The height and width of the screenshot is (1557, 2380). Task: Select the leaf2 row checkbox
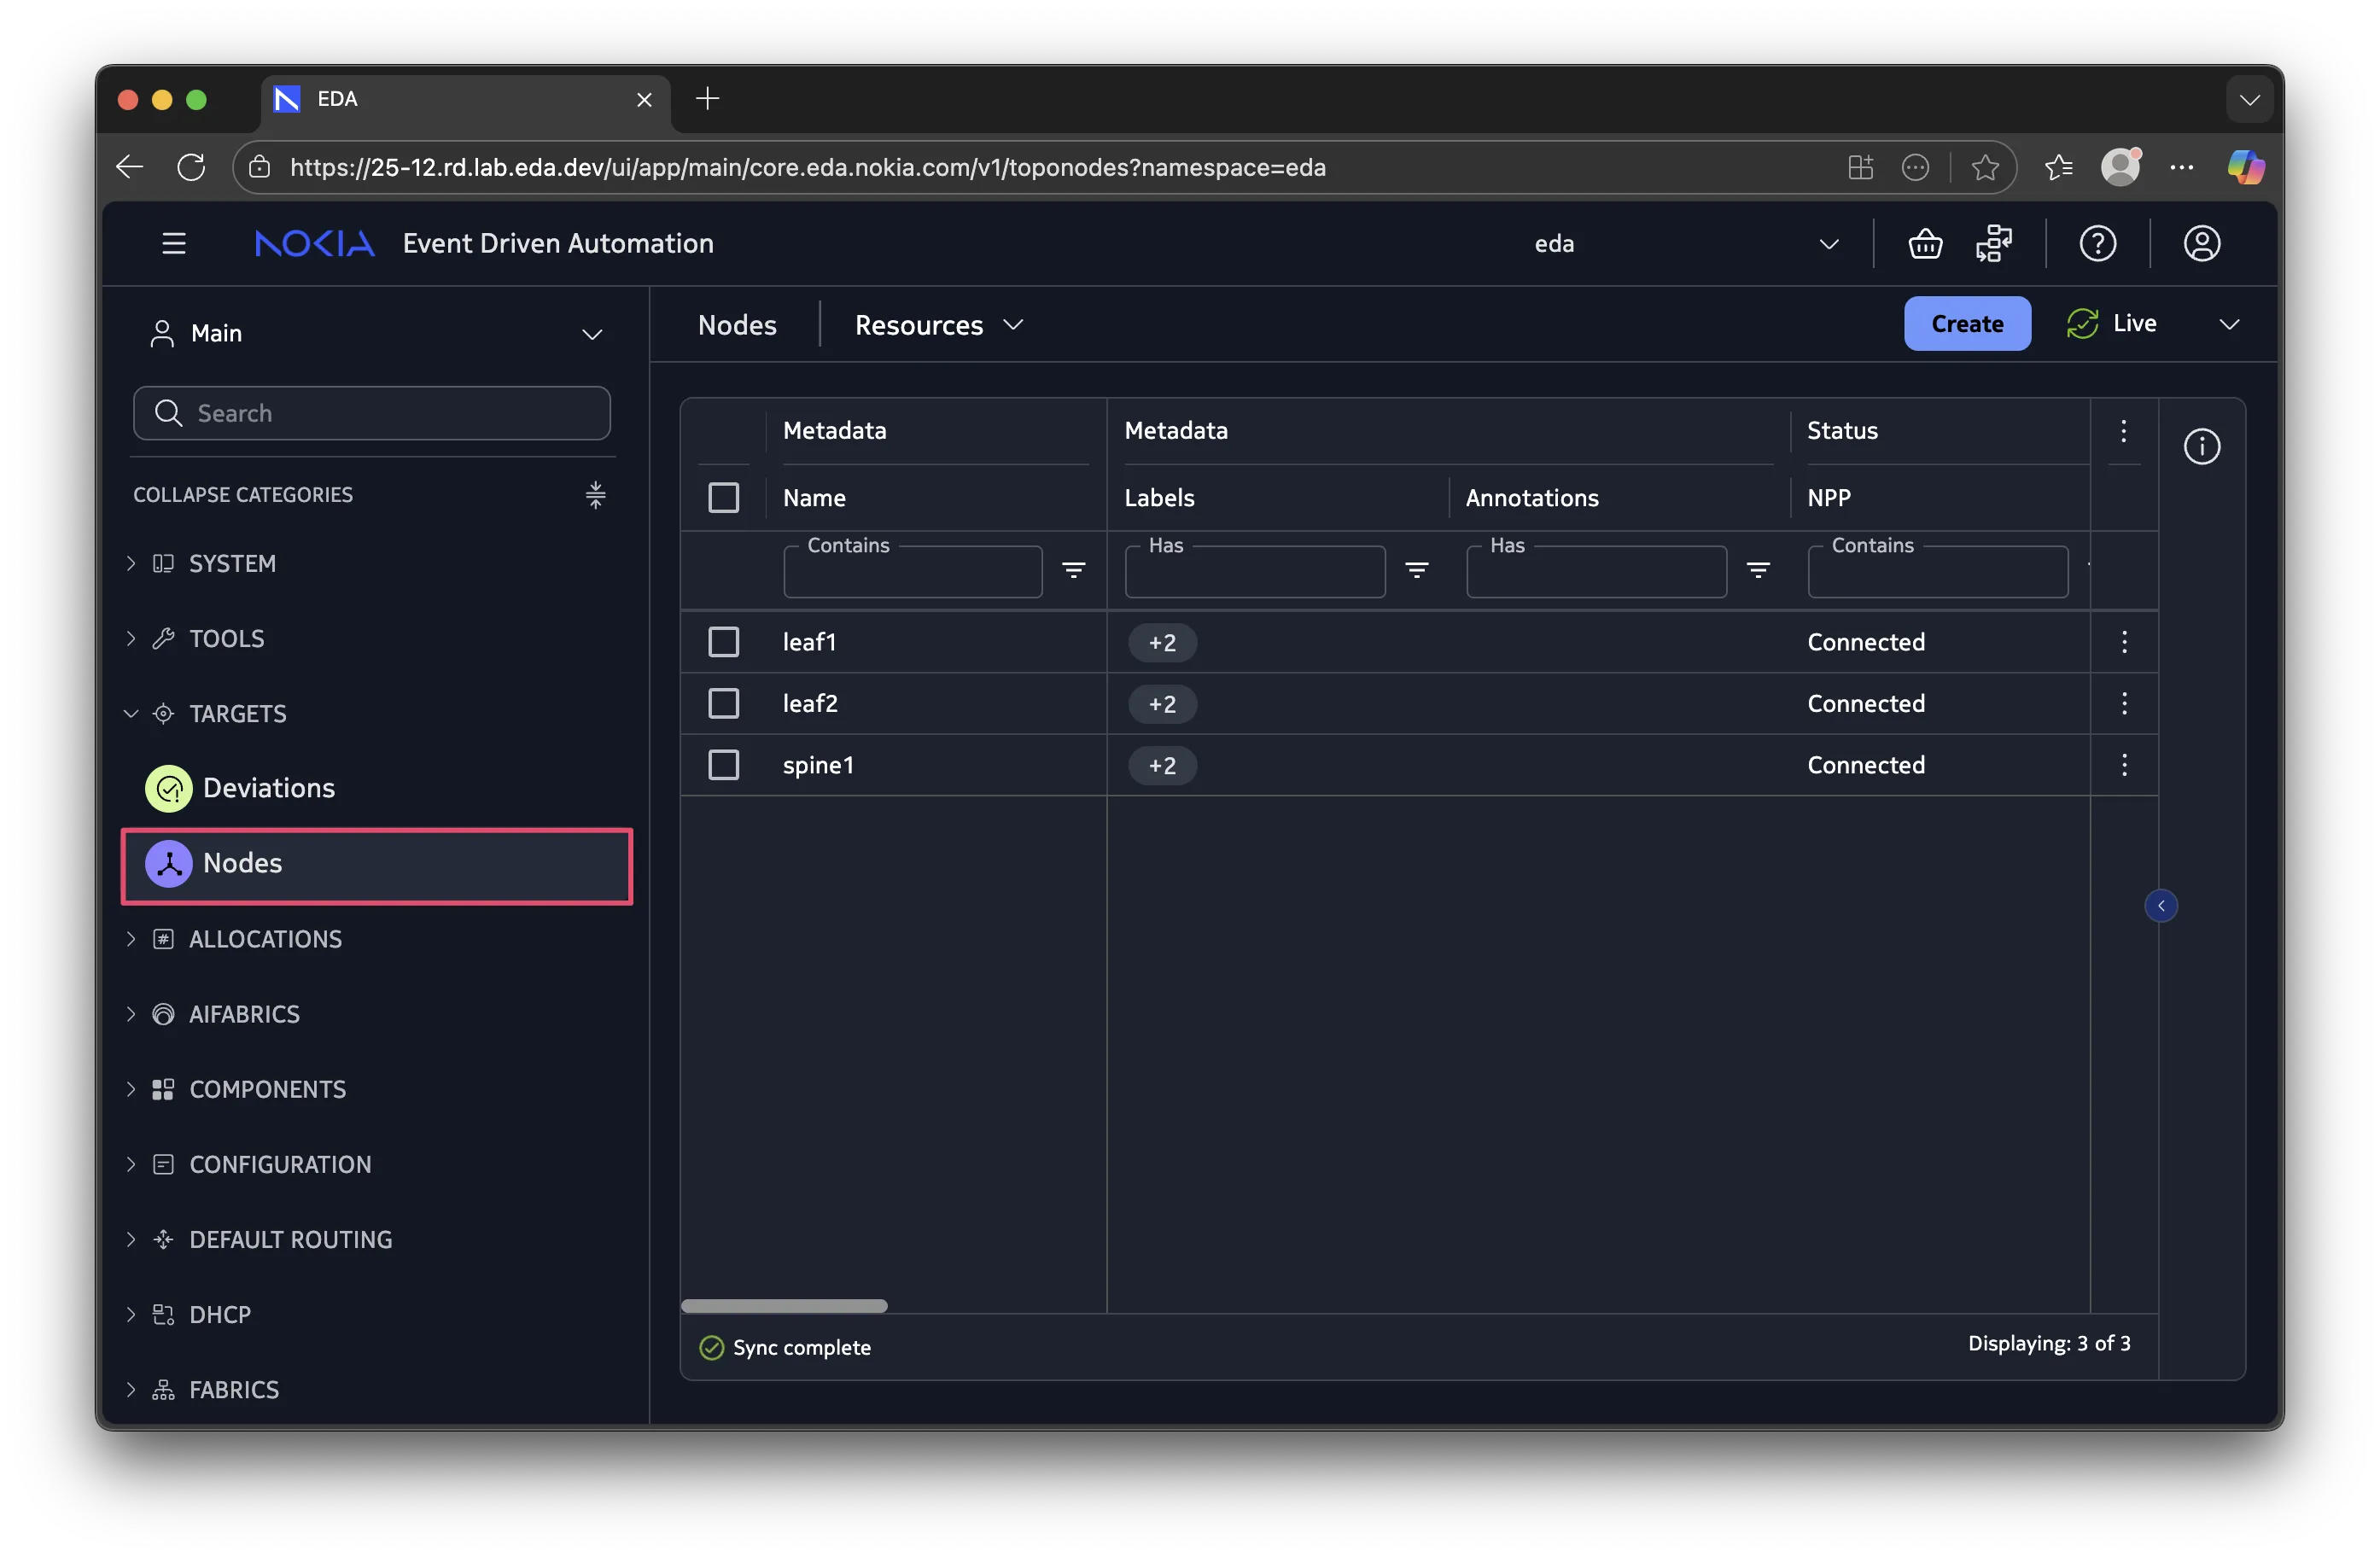pos(723,703)
